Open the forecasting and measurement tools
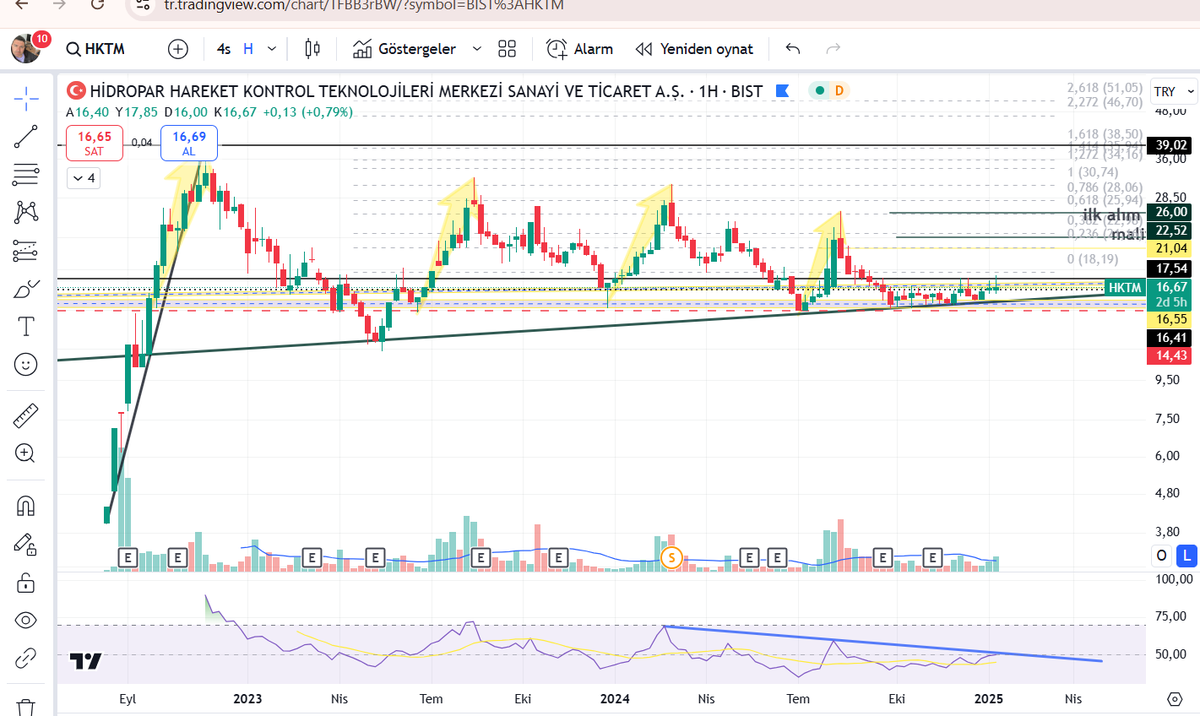The width and height of the screenshot is (1200, 716). (x=26, y=250)
